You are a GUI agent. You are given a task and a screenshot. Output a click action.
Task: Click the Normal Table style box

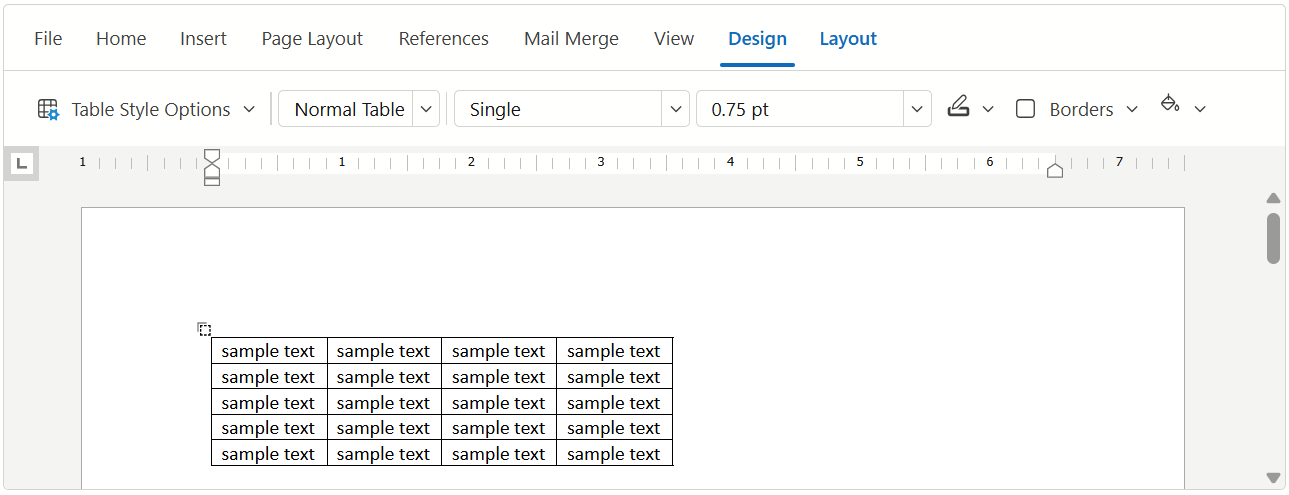(x=346, y=109)
